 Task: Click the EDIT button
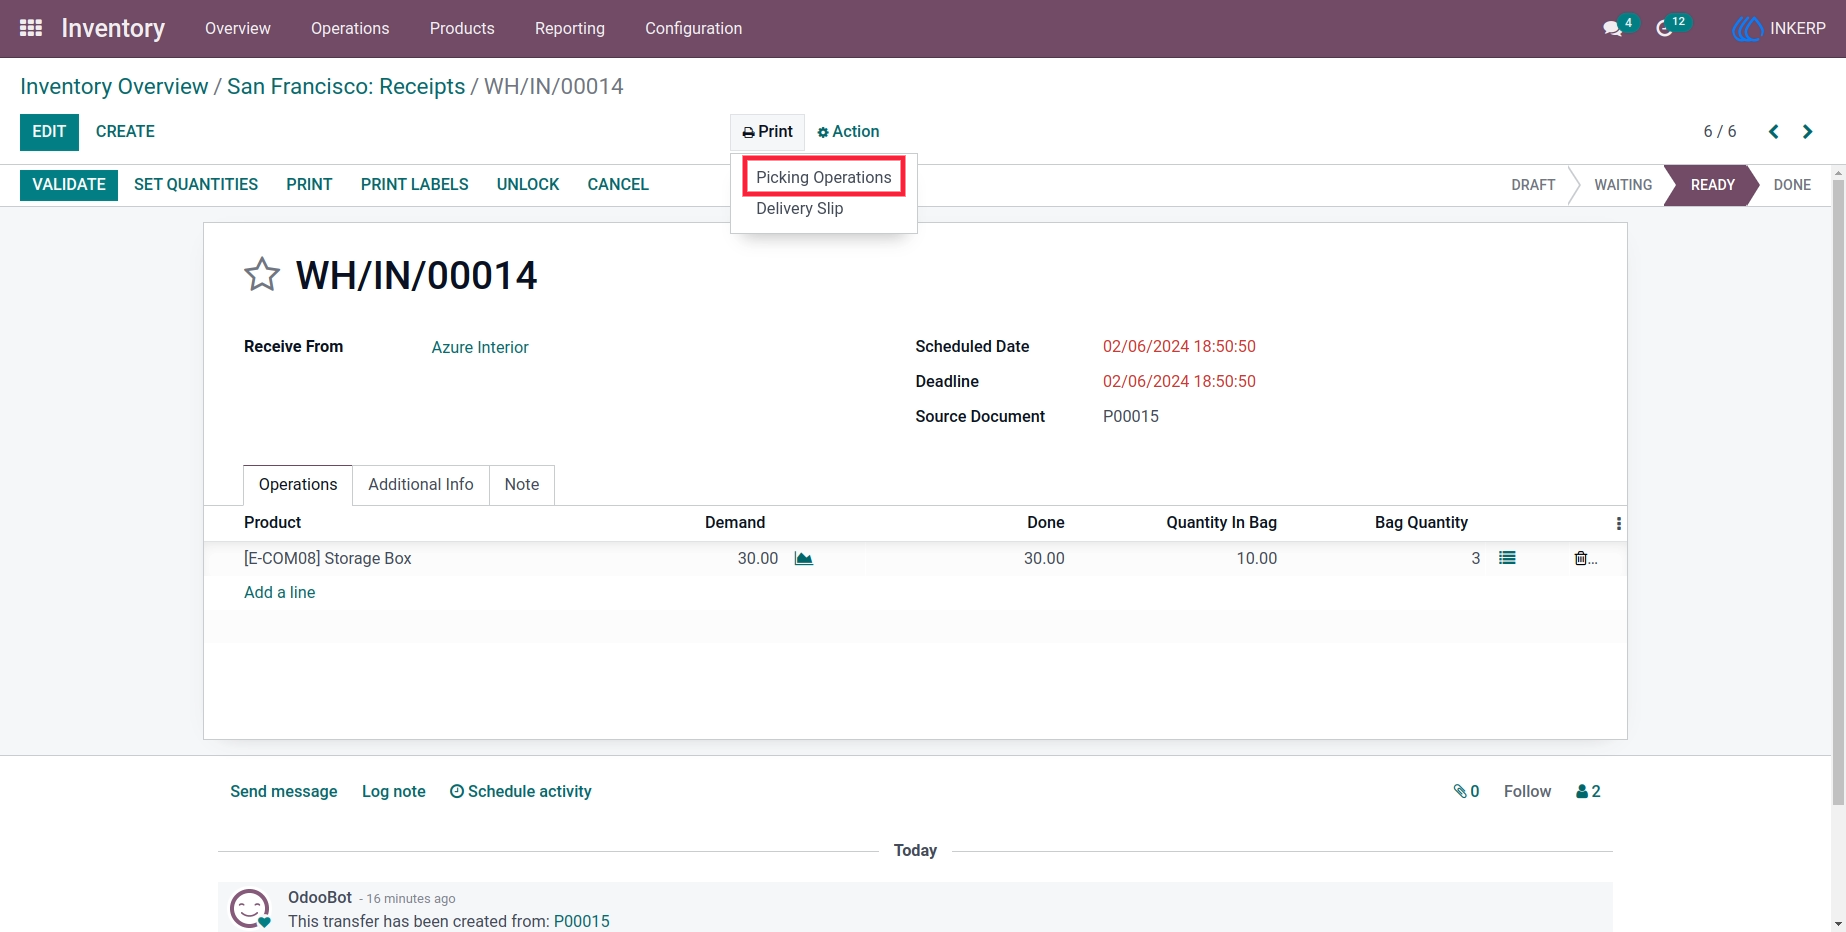[x=49, y=131]
